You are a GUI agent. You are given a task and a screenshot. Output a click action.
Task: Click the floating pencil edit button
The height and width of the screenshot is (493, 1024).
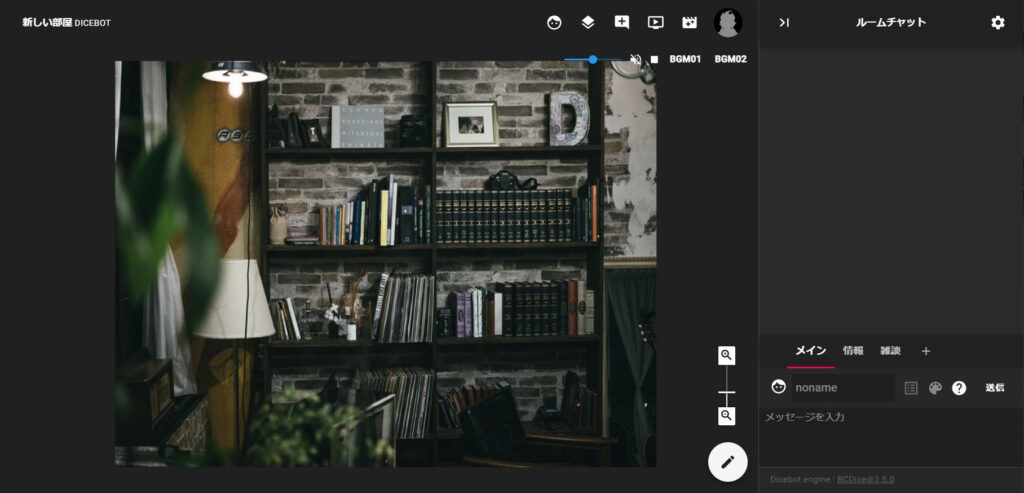(728, 461)
